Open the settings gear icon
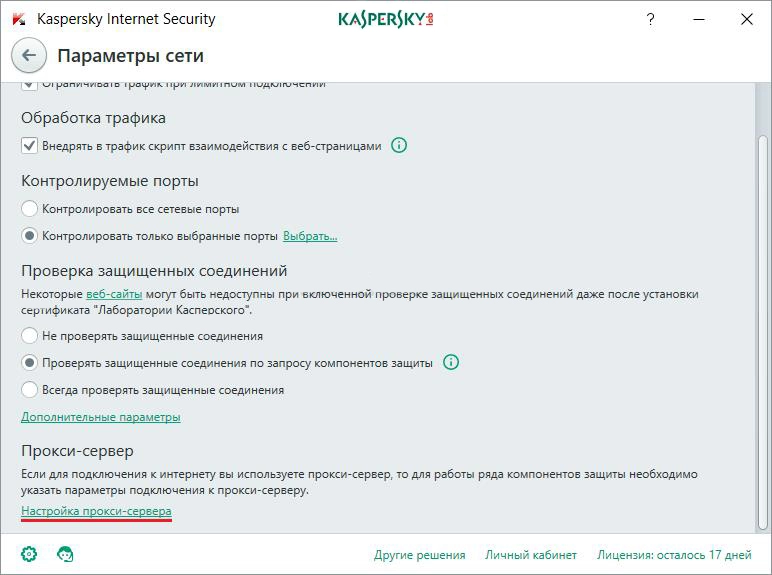The width and height of the screenshot is (772, 575). [29, 554]
